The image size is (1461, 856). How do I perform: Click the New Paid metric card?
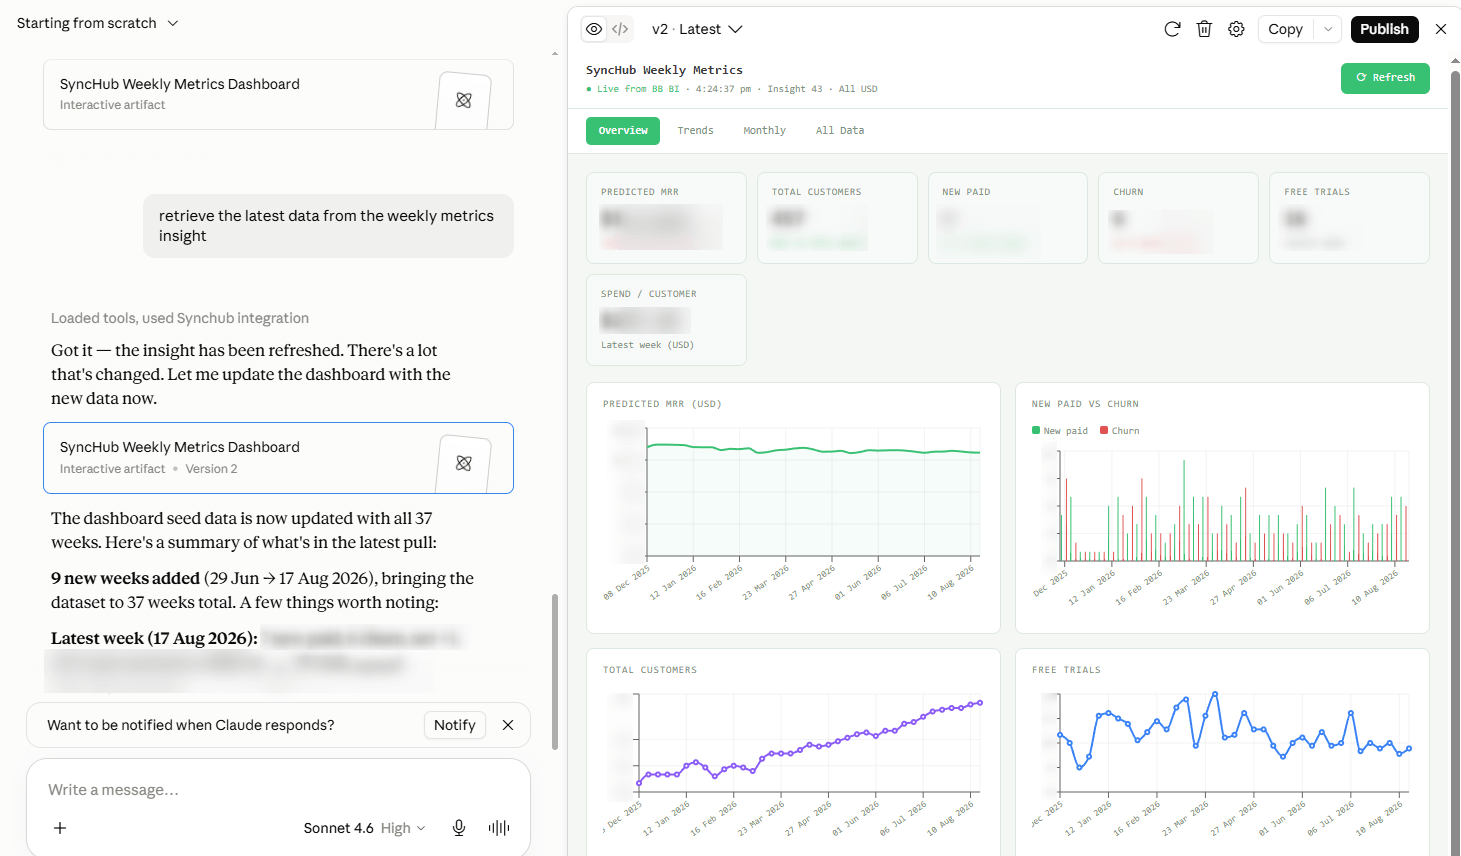coord(1008,218)
